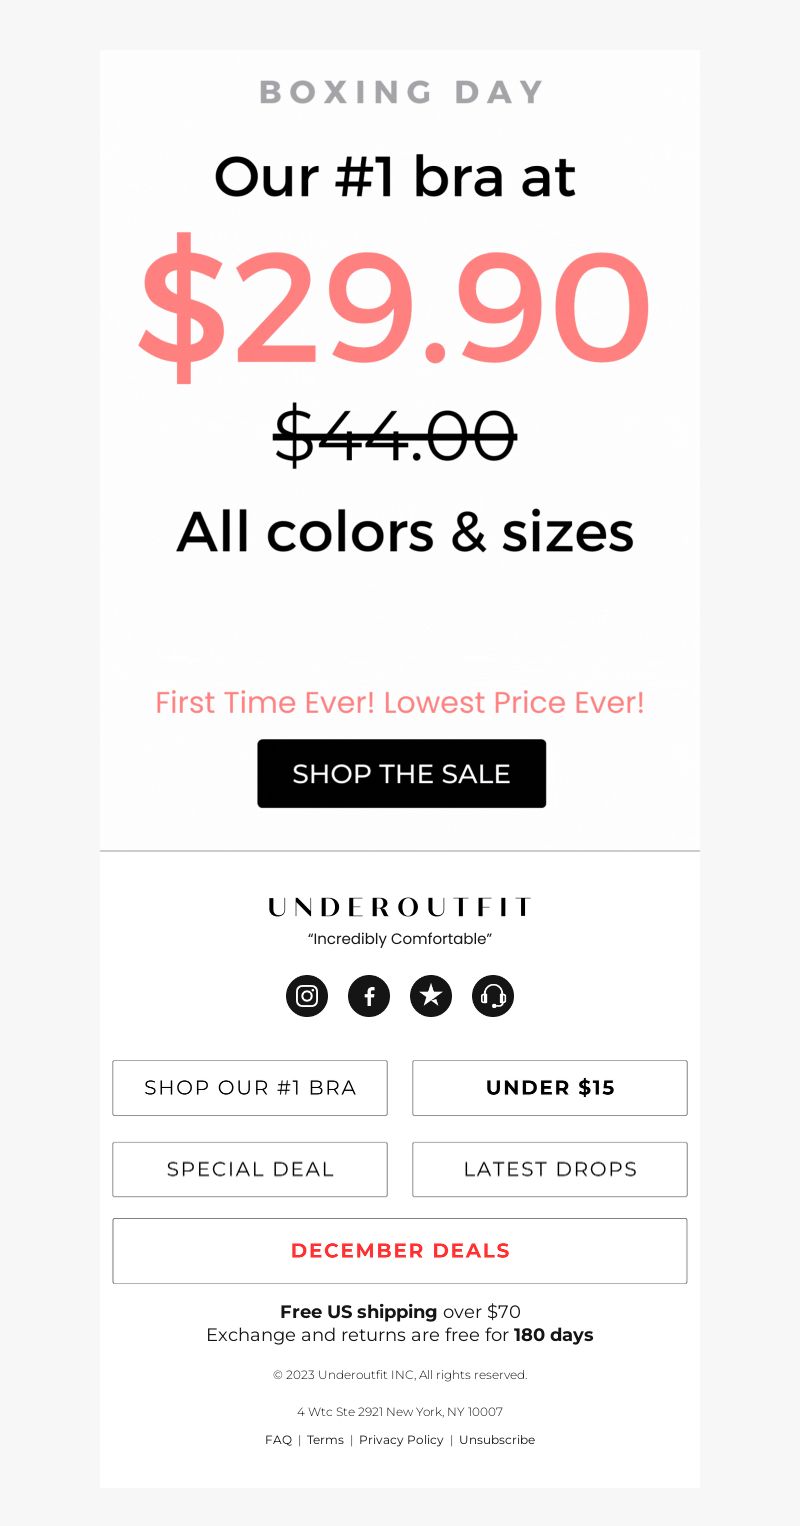Open the SPECIAL DEAL button

pos(250,1169)
